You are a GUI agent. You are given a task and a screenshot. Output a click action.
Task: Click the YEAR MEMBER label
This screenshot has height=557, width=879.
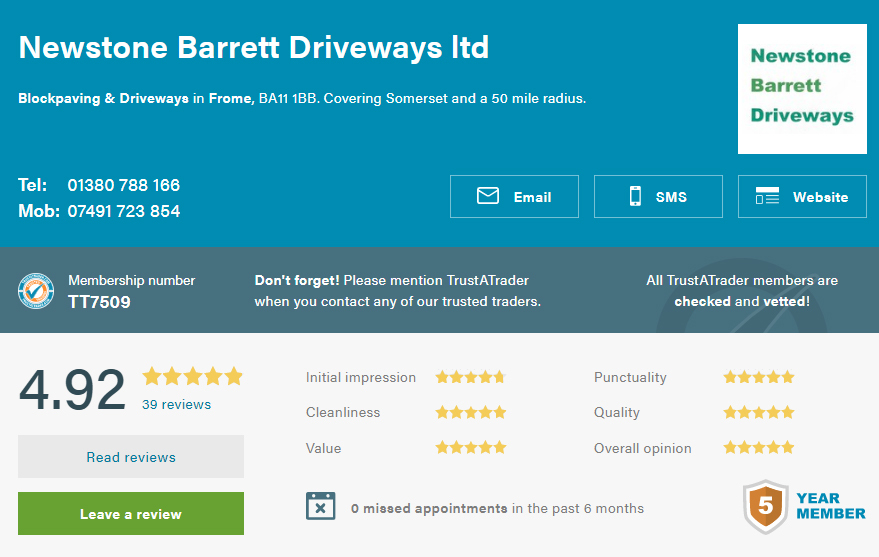click(x=831, y=506)
